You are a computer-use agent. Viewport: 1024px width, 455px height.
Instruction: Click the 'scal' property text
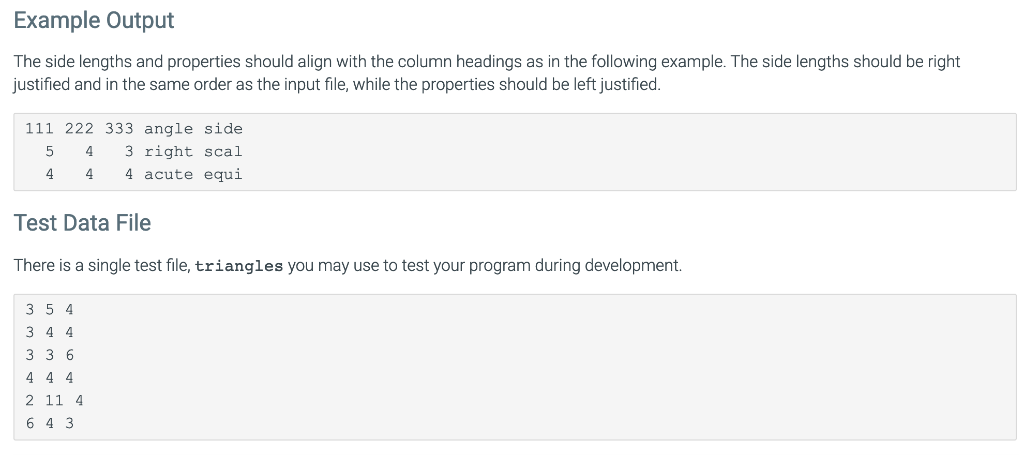[223, 151]
